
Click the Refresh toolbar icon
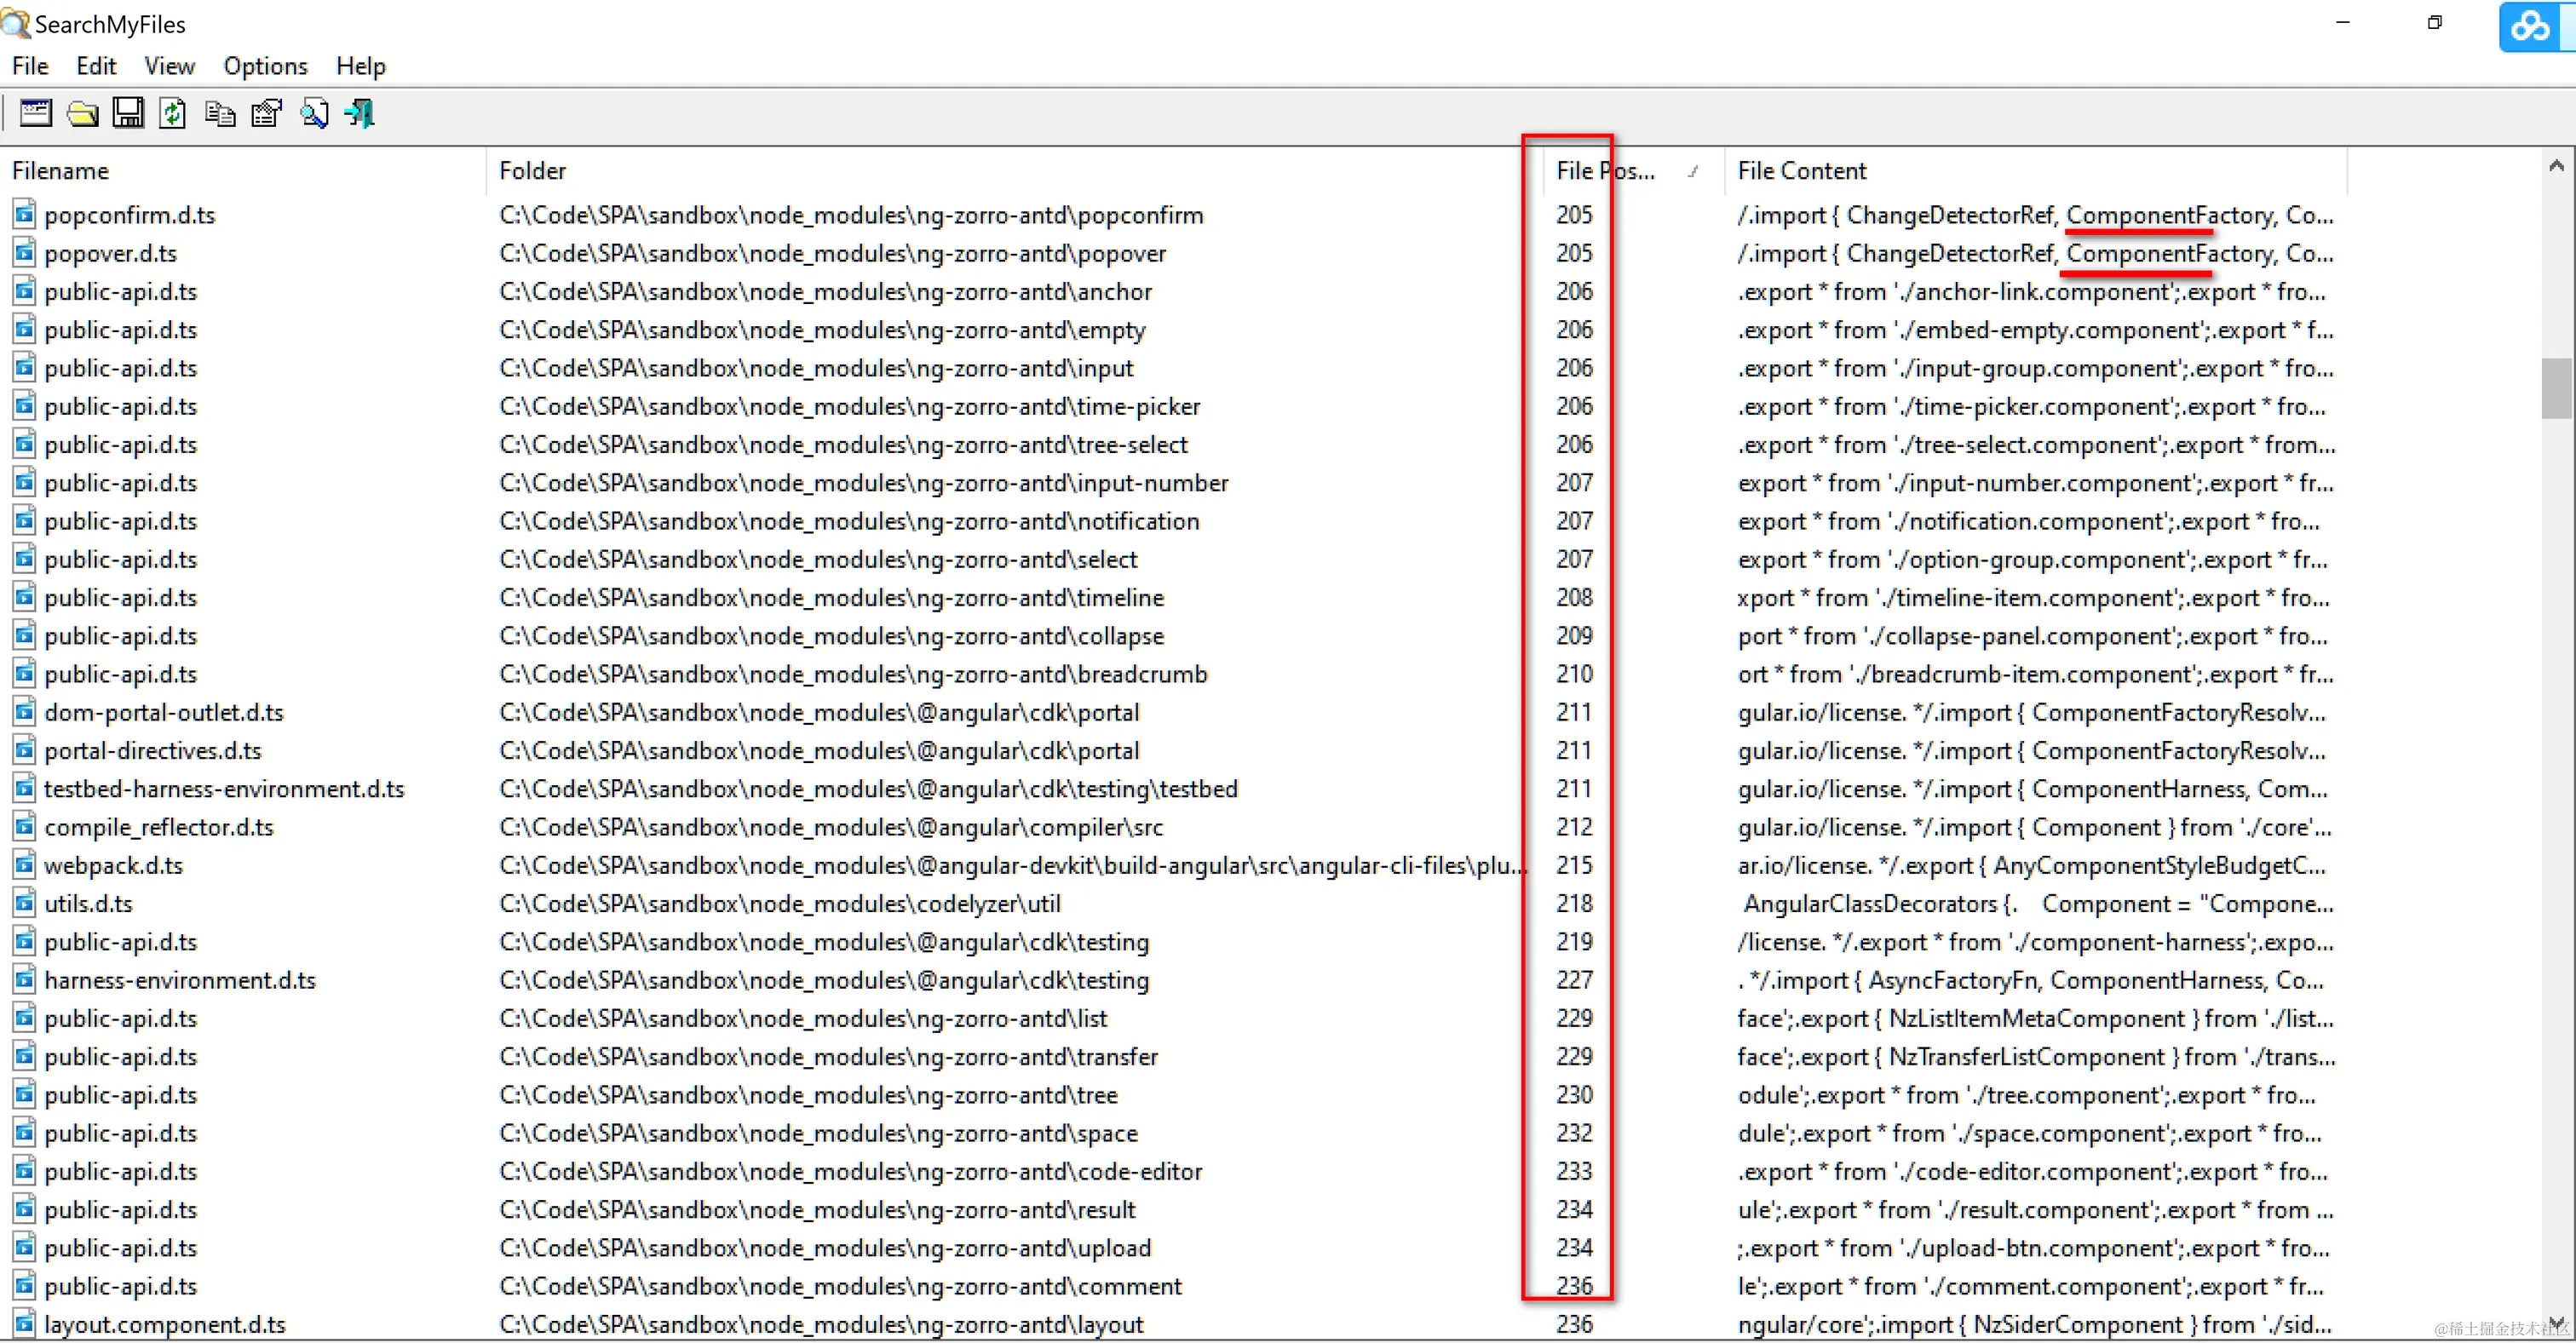coord(173,113)
